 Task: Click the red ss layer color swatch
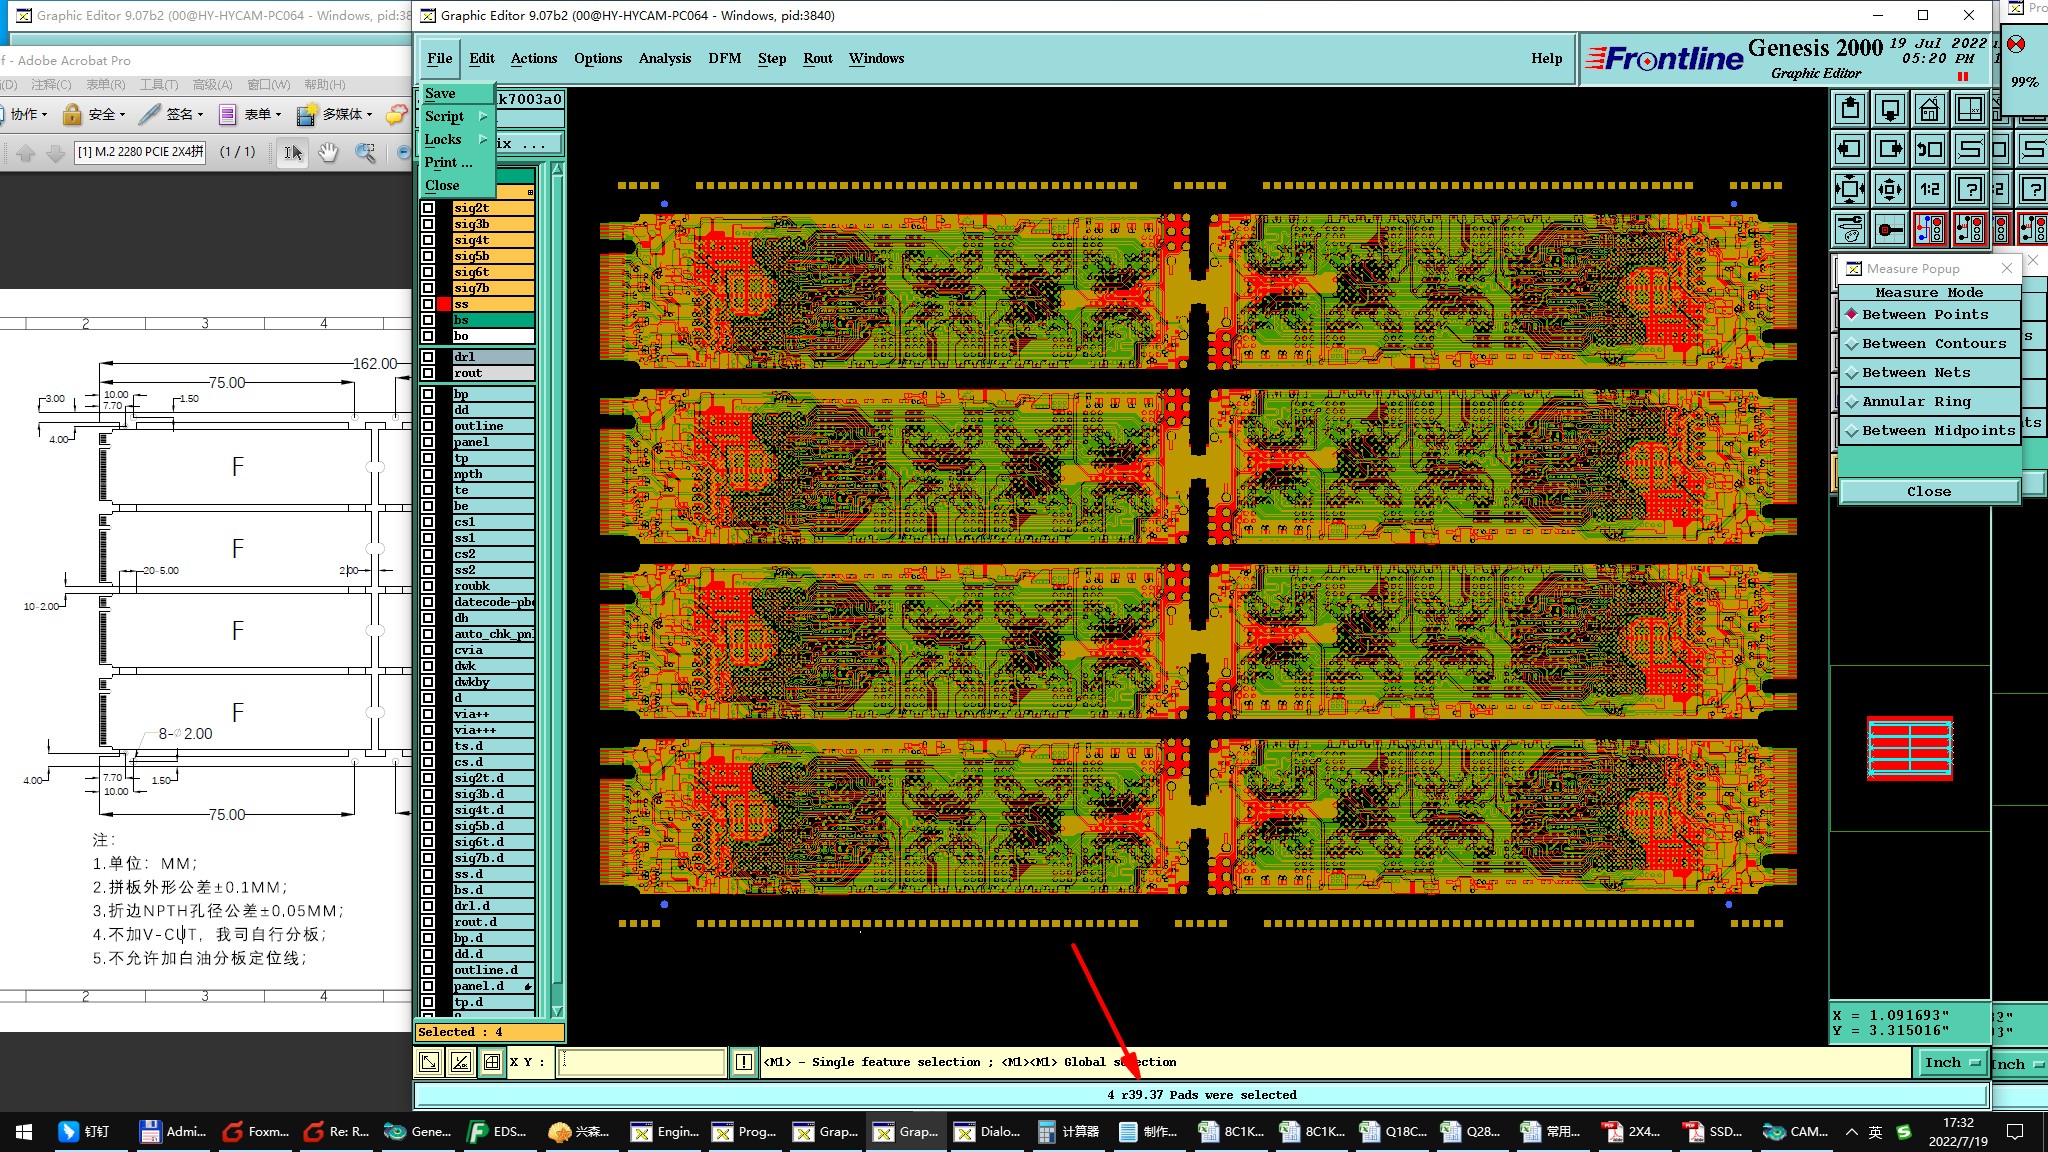[x=444, y=304]
